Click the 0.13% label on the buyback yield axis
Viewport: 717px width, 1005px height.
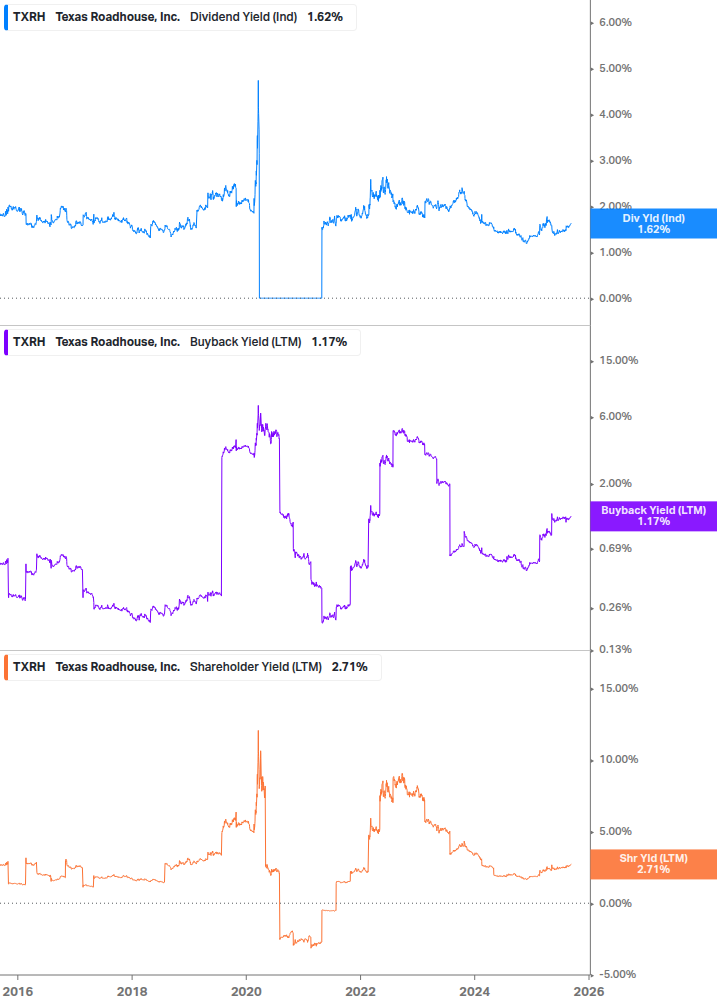point(615,650)
